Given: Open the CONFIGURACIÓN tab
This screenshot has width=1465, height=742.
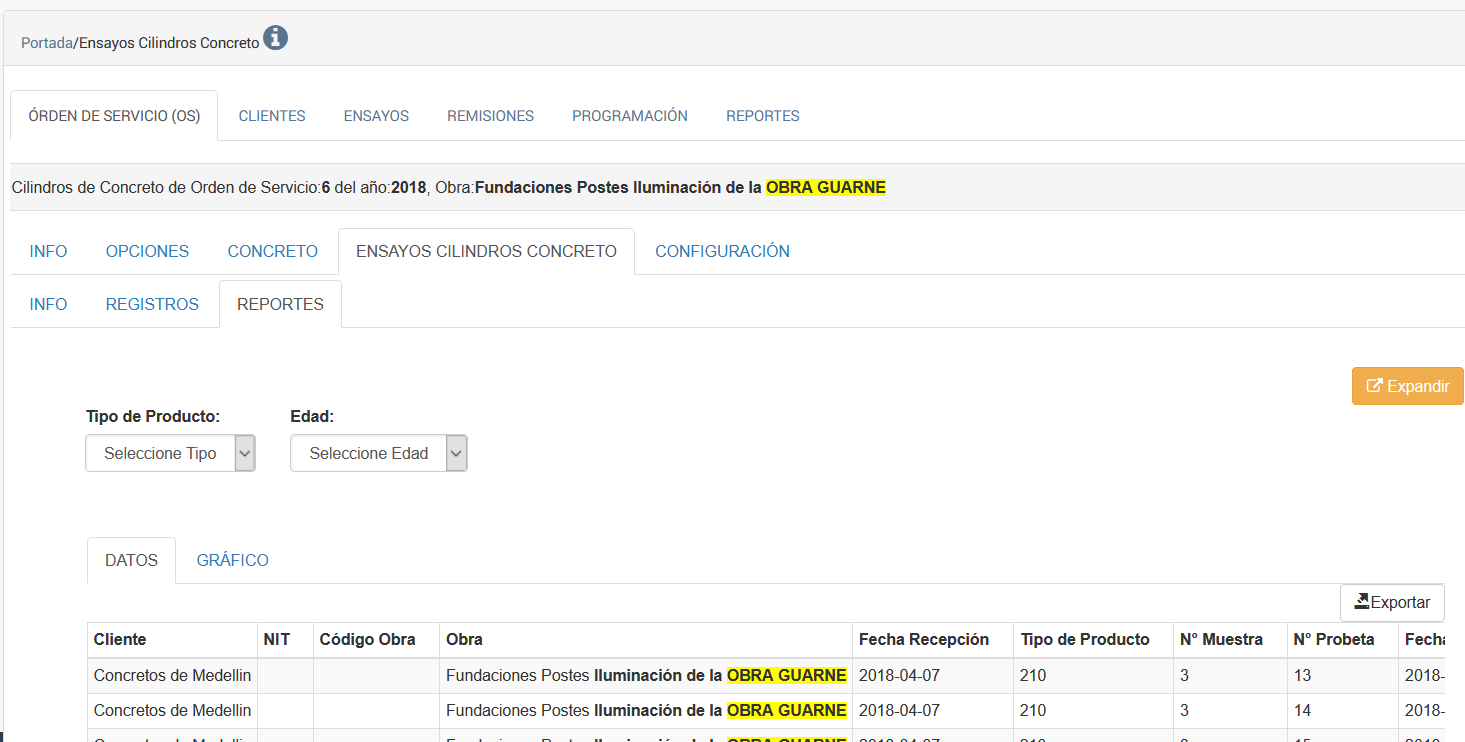Looking at the screenshot, I should pos(722,251).
